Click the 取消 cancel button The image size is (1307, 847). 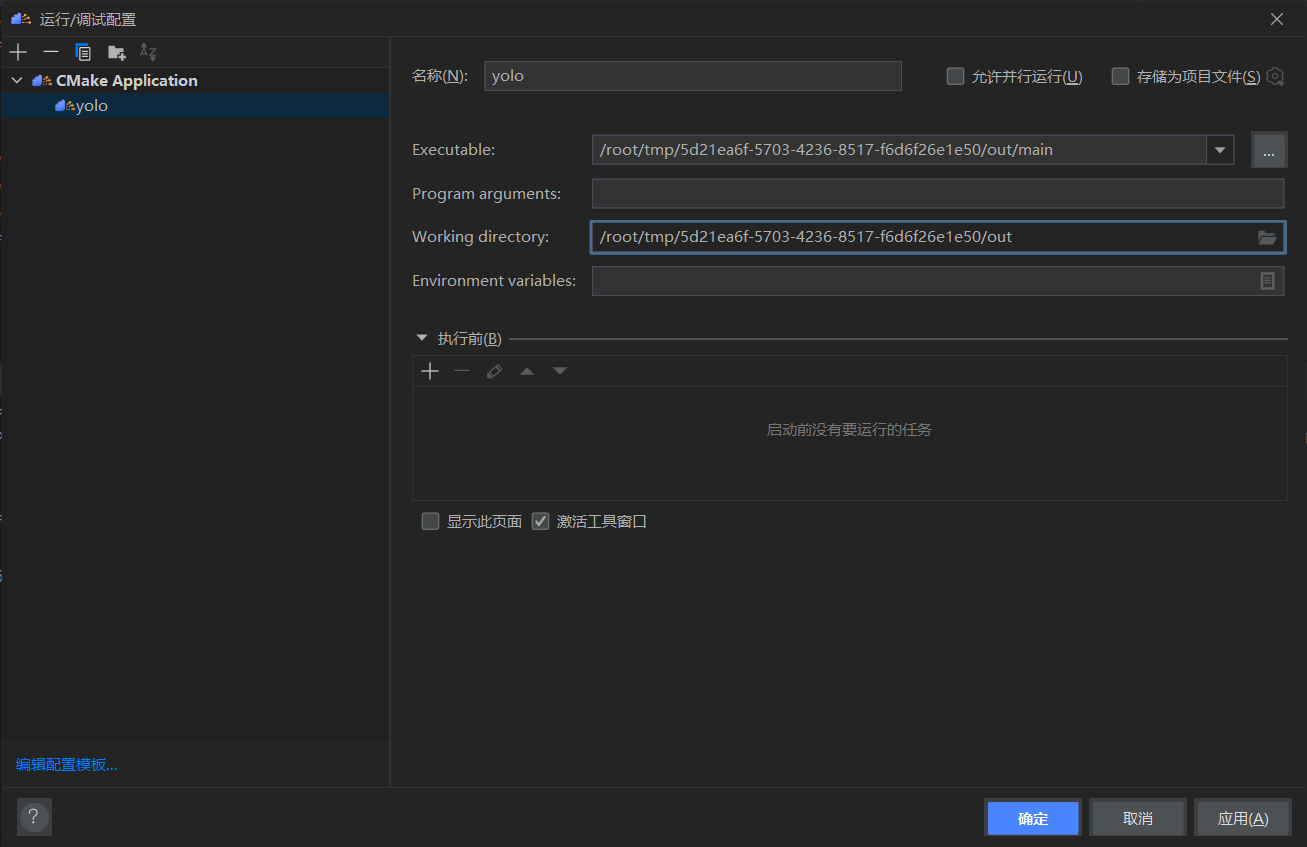pyautogui.click(x=1138, y=818)
